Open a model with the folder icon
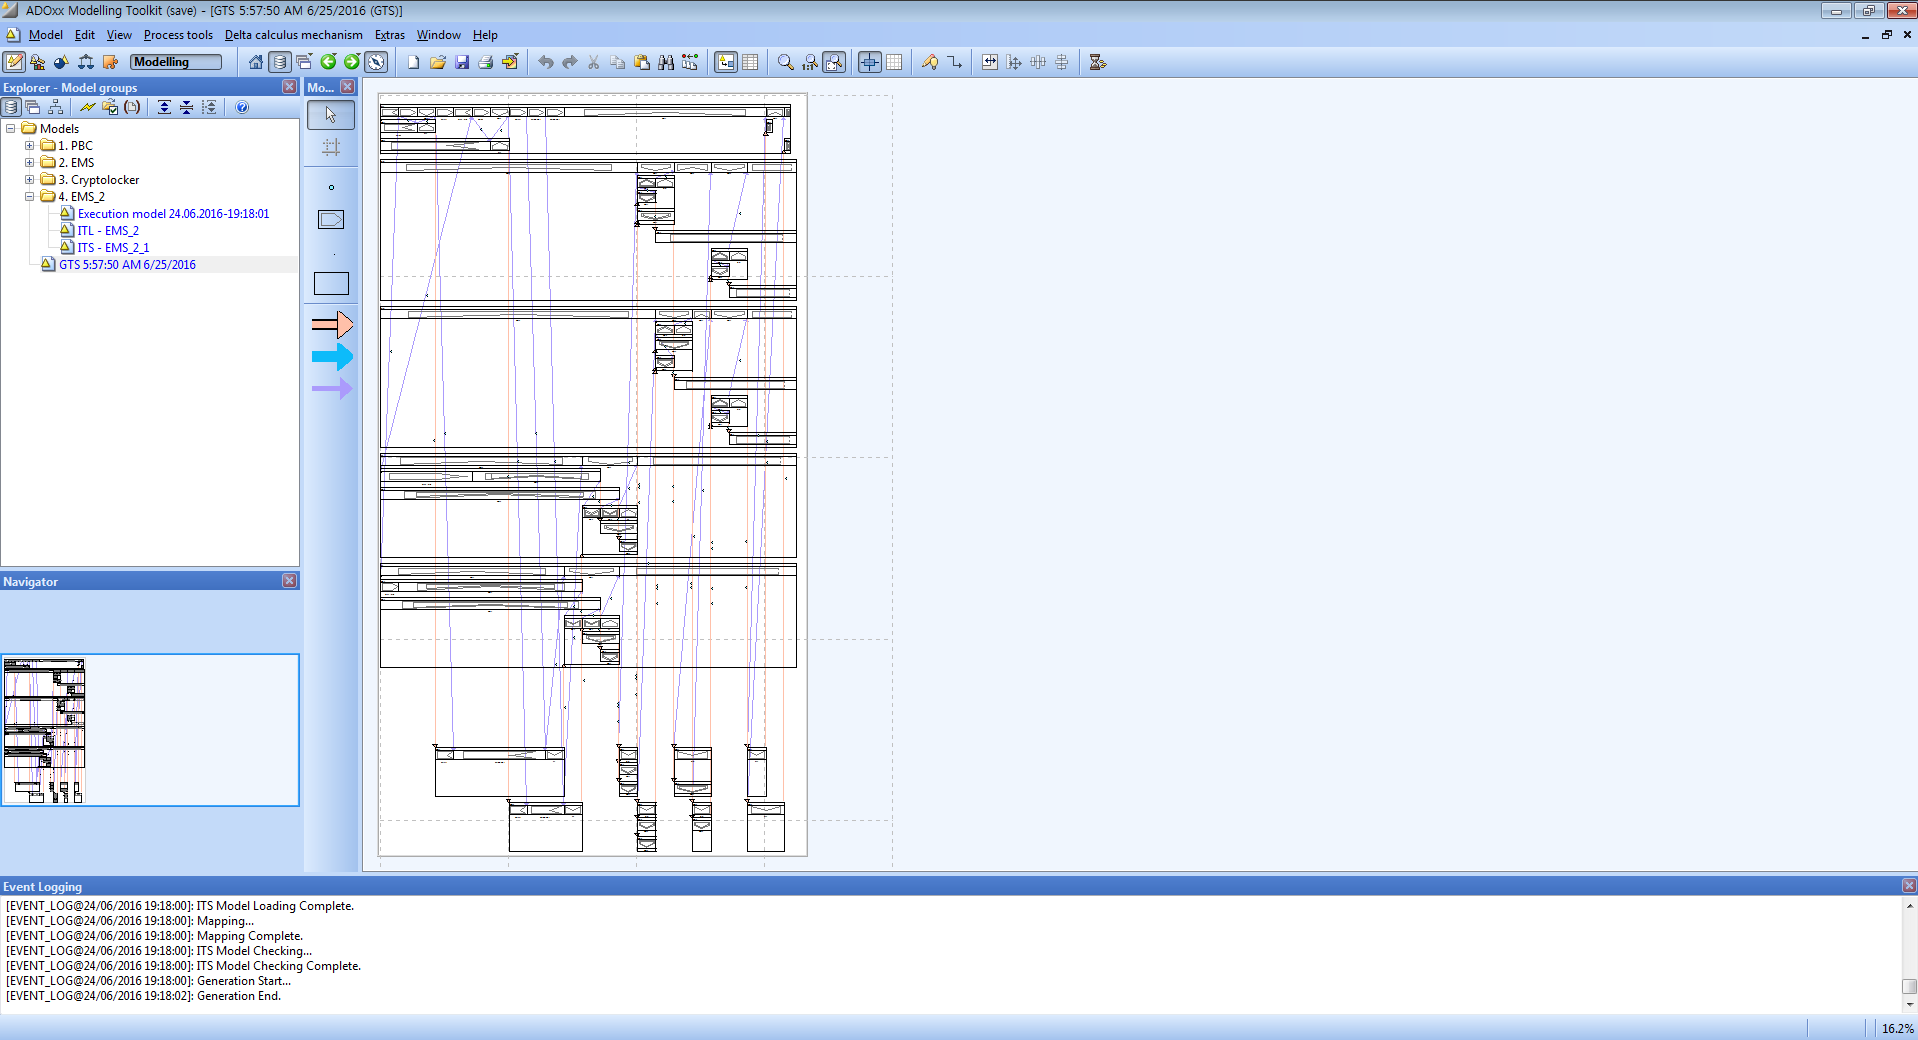The image size is (1918, 1040). coord(437,62)
